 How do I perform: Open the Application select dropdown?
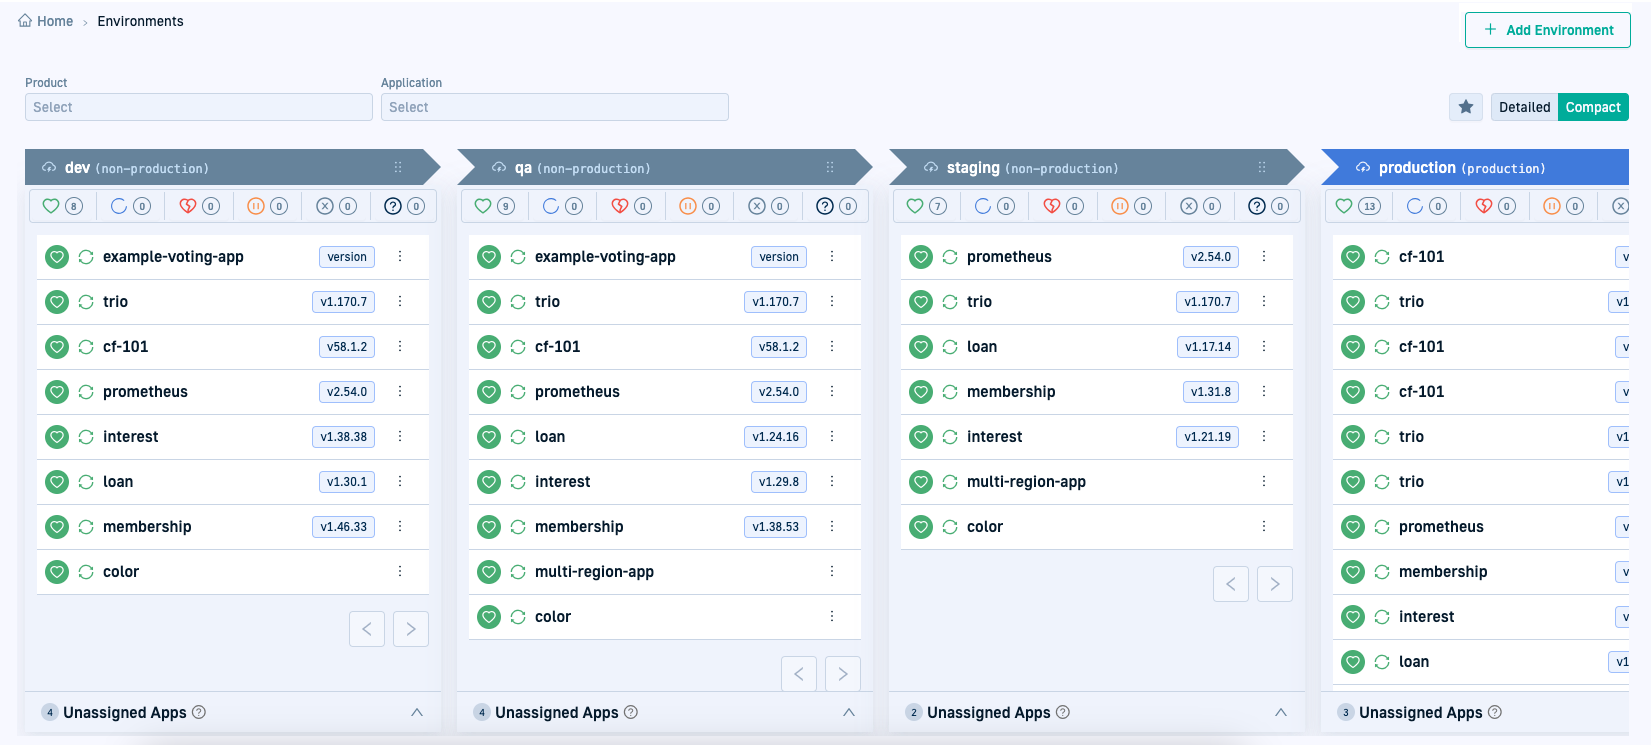tap(554, 107)
